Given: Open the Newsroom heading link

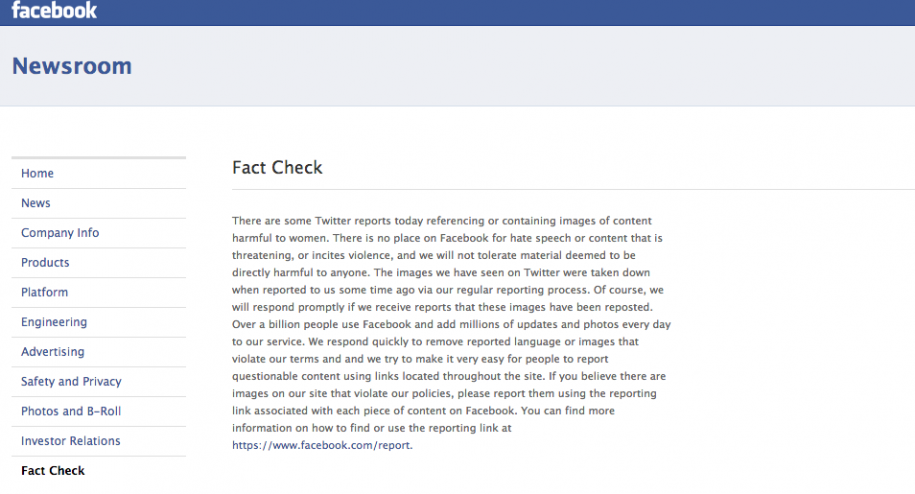Looking at the screenshot, I should (x=72, y=66).
